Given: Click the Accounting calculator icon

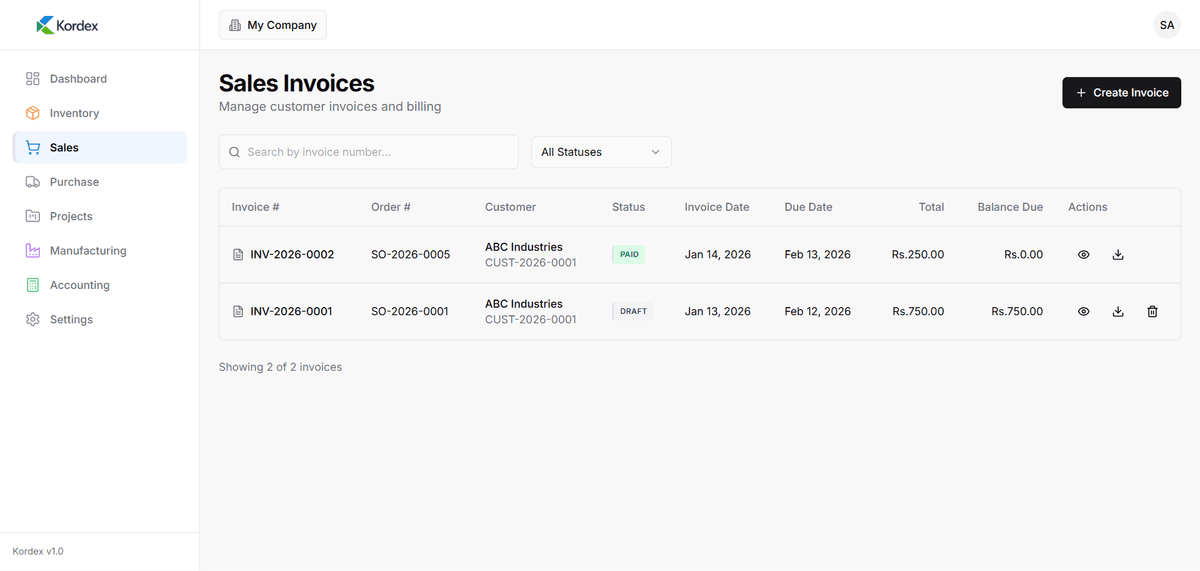Looking at the screenshot, I should click(33, 285).
